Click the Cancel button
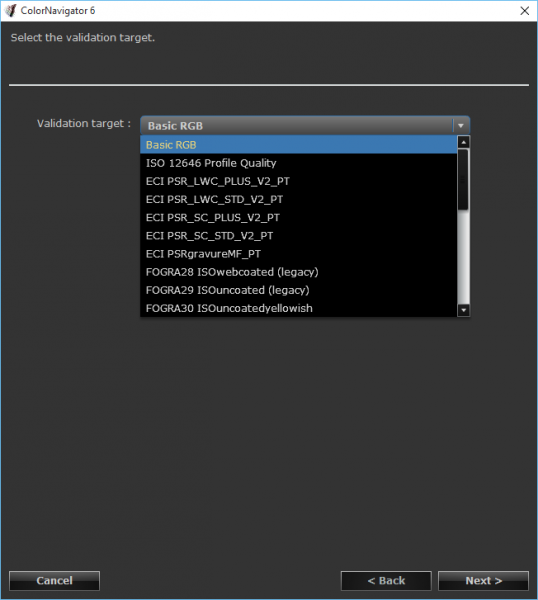 [54, 580]
